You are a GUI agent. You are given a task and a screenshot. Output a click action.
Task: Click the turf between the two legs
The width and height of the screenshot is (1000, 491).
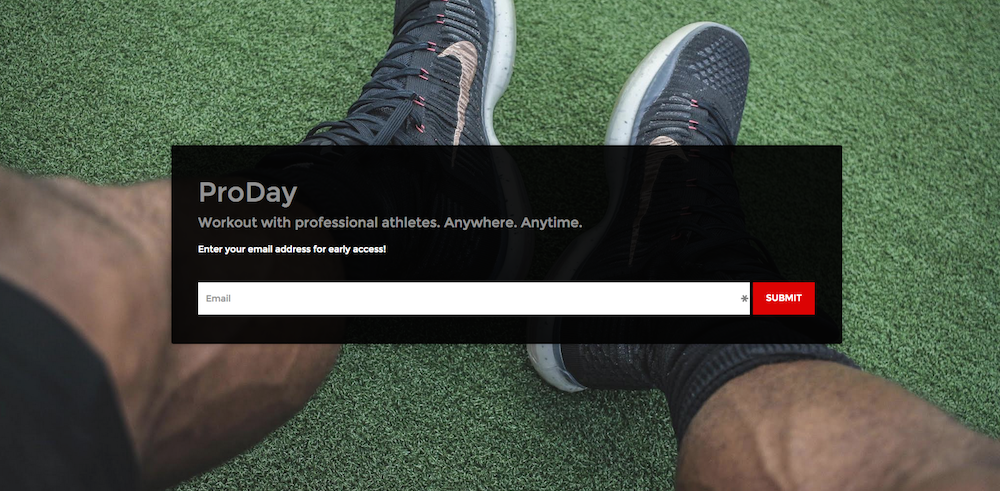[446, 414]
